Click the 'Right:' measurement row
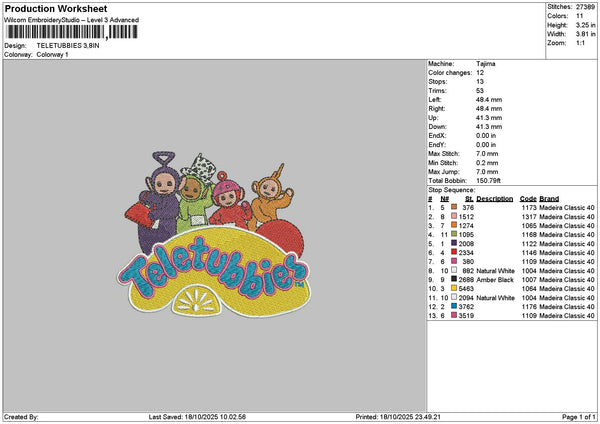Viewport: 600px width, 424px height. pos(465,109)
